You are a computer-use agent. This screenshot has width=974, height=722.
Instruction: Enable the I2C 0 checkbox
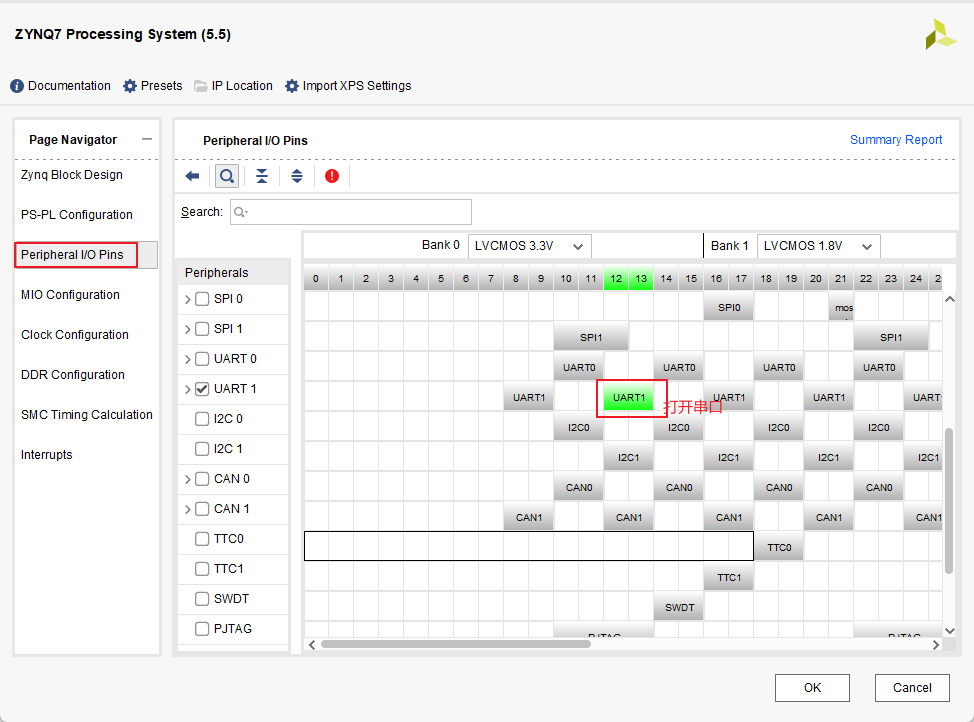[x=202, y=419]
